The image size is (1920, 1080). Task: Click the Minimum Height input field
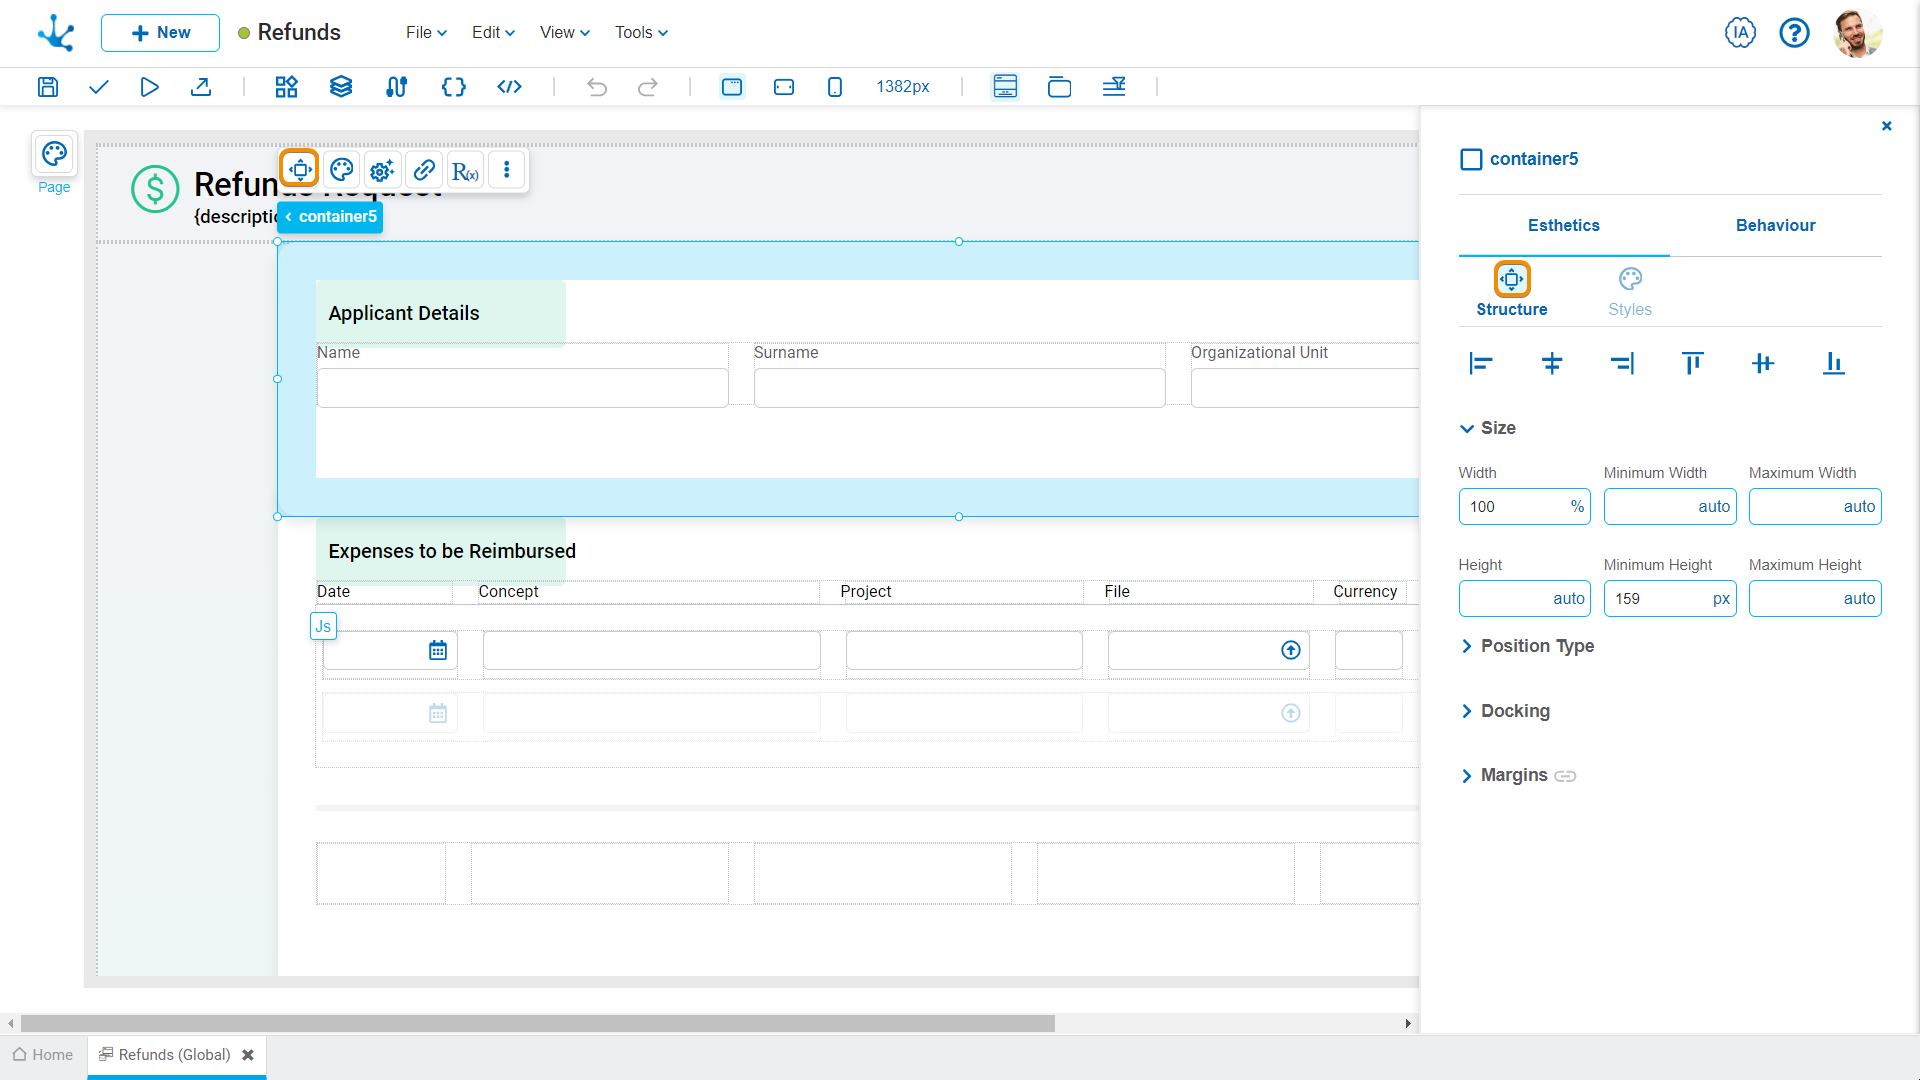pos(1658,599)
